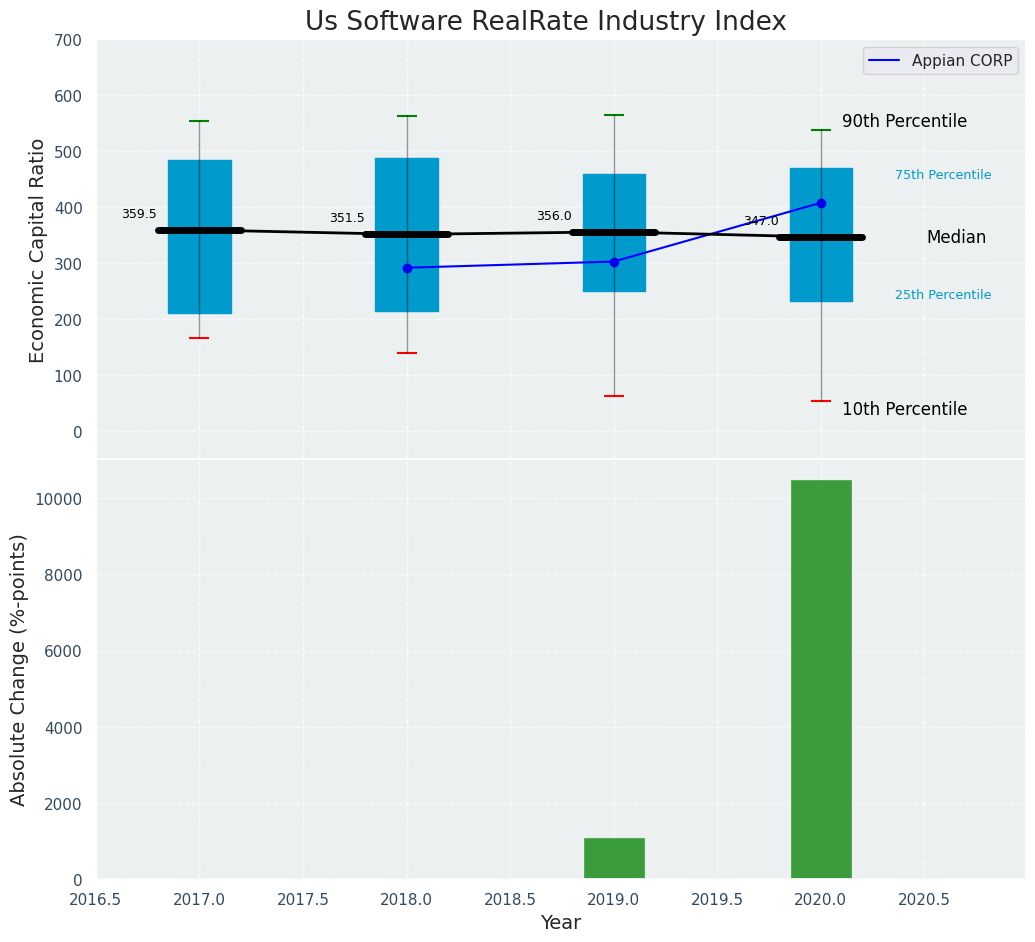The image size is (1035, 942).
Task: Click the chart title text
Action: click(x=545, y=22)
